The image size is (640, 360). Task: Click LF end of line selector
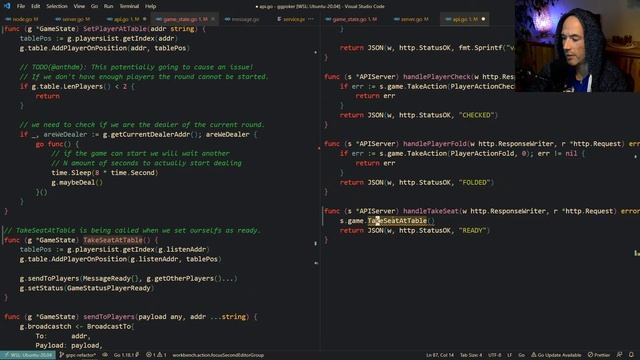click(x=509, y=355)
